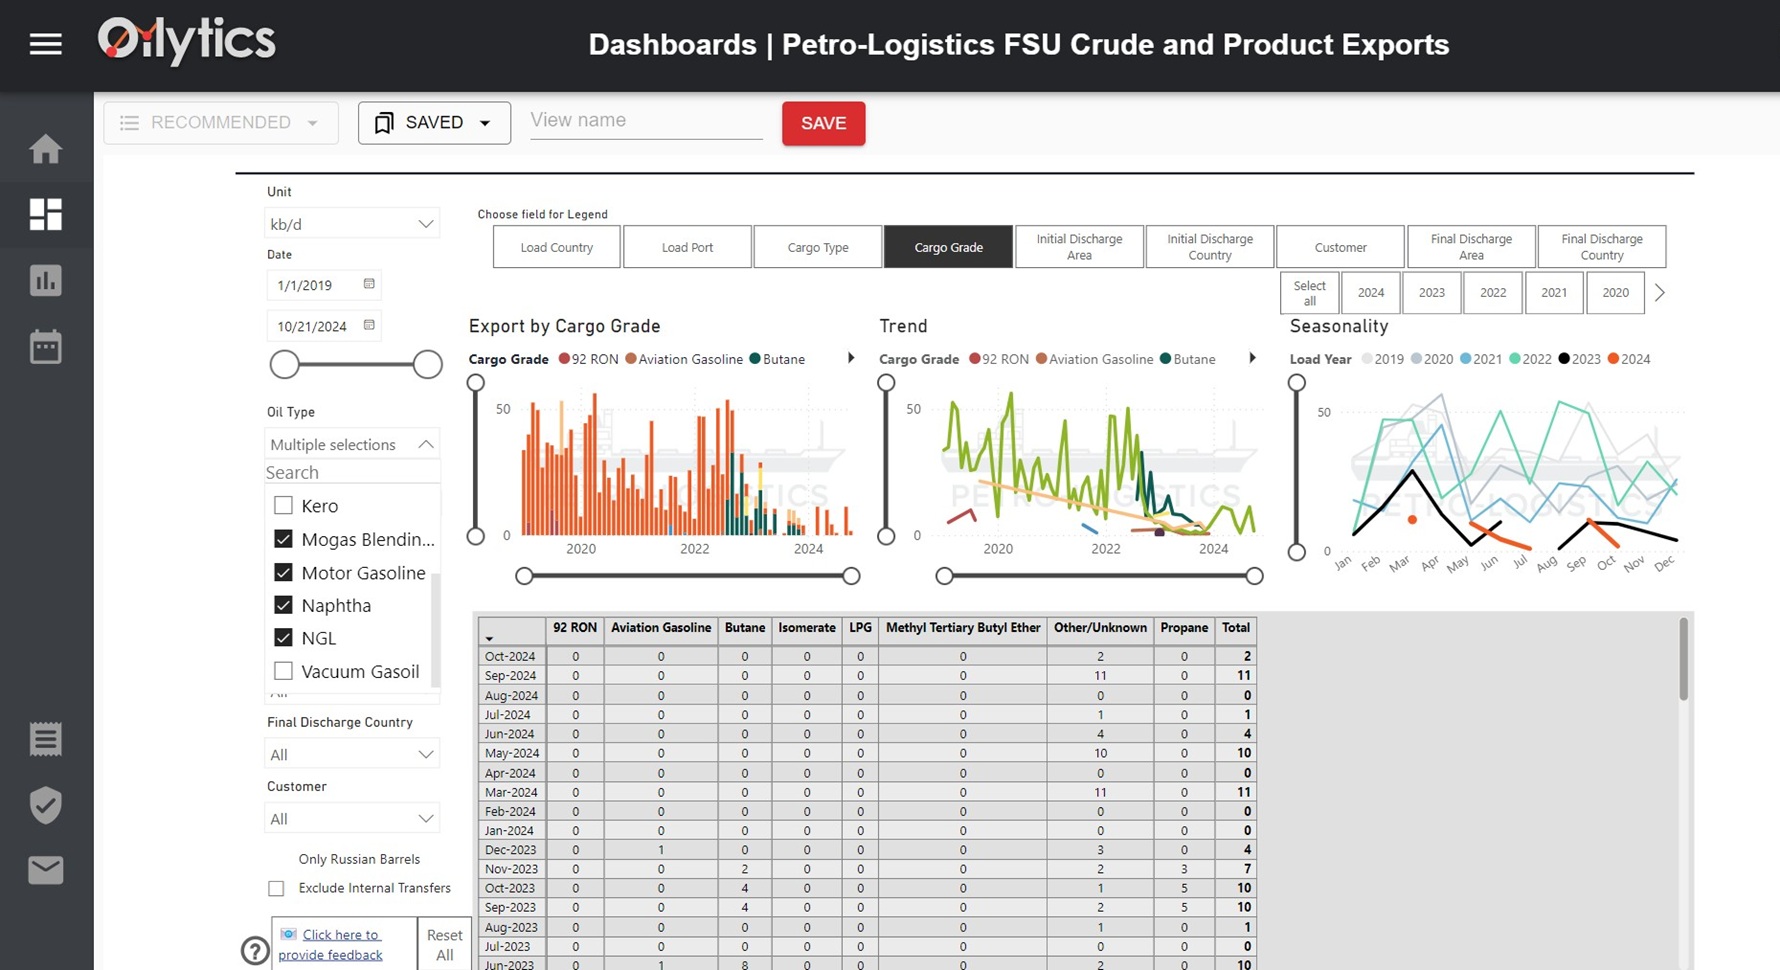Screen dimensions: 1780x970
Task: Focus the View name input field
Action: (646, 121)
